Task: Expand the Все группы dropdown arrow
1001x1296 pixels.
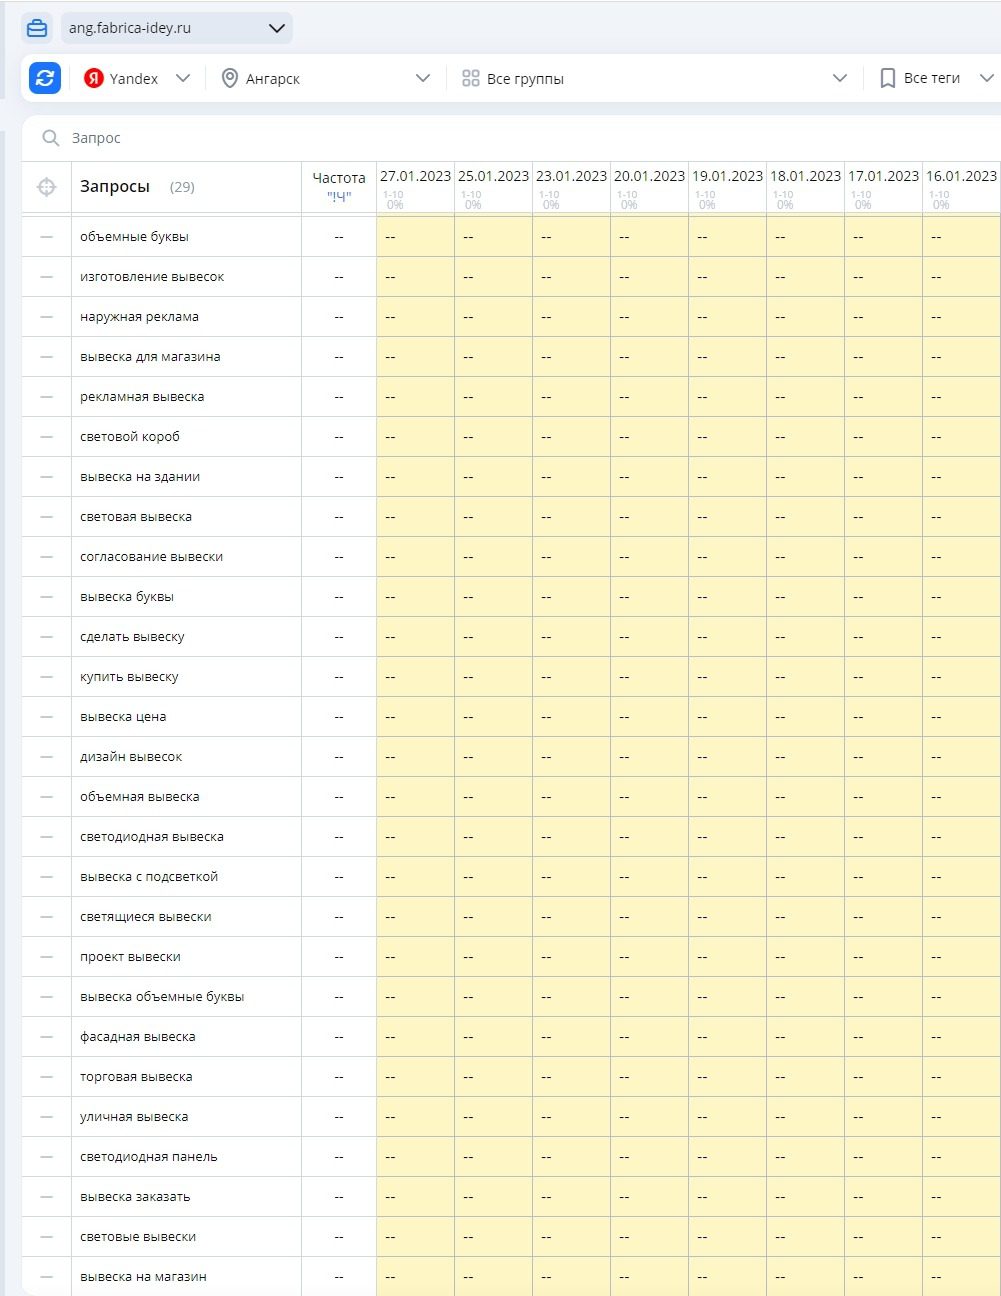Action: 839,78
